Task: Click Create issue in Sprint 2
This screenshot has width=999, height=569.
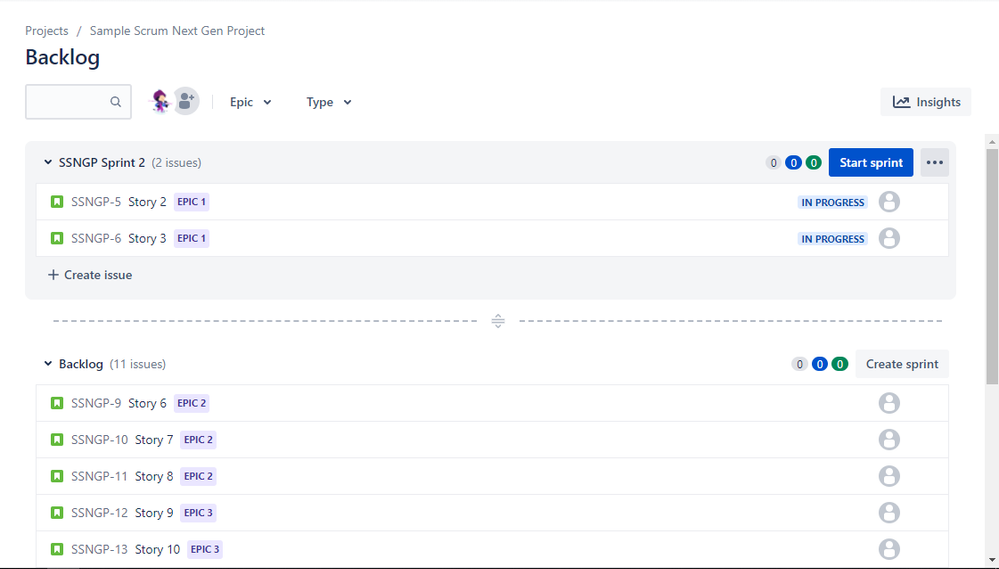Action: (90, 275)
